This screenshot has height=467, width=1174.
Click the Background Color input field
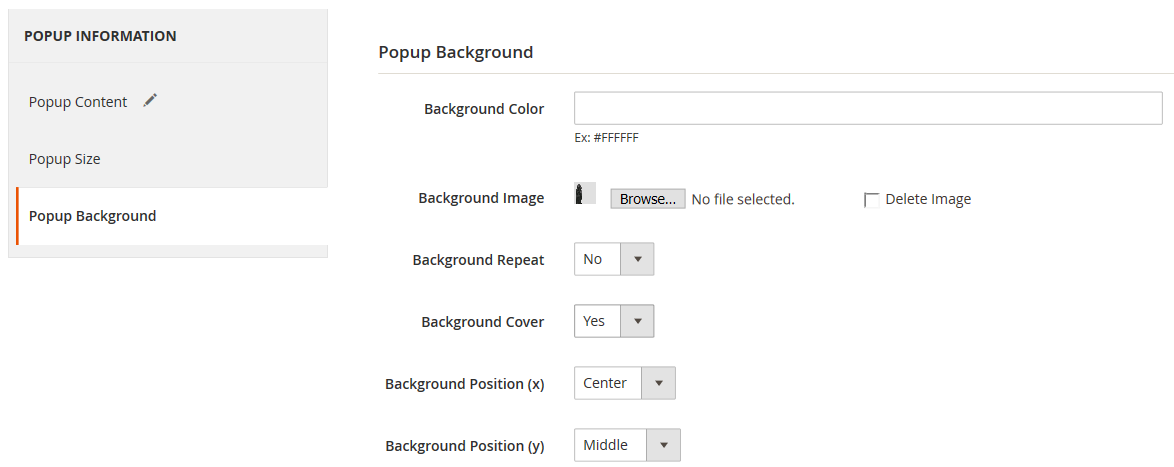(868, 108)
